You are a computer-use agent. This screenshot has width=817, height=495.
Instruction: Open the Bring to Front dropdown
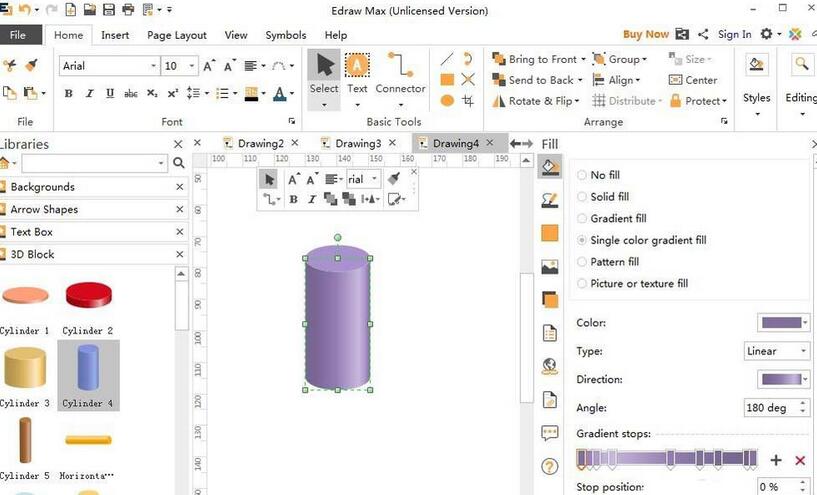click(584, 59)
